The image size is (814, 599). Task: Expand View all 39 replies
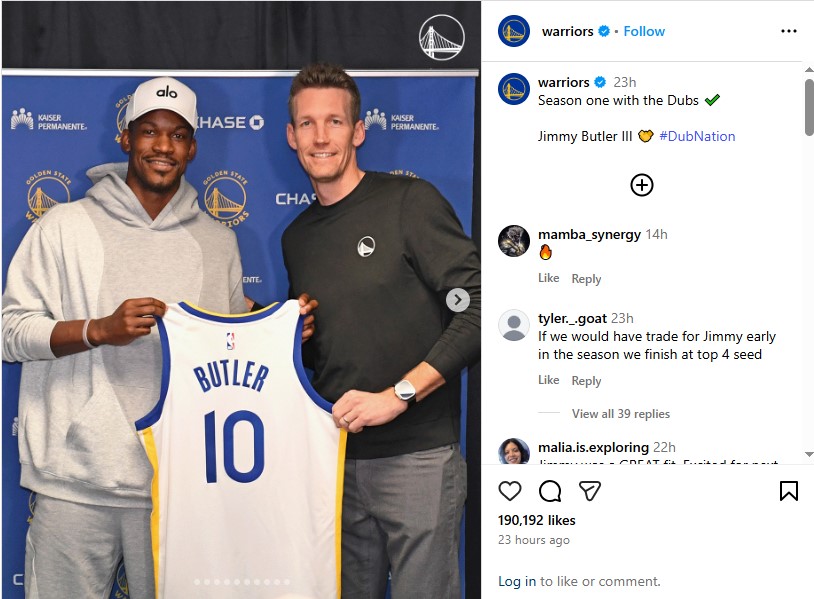click(x=620, y=414)
